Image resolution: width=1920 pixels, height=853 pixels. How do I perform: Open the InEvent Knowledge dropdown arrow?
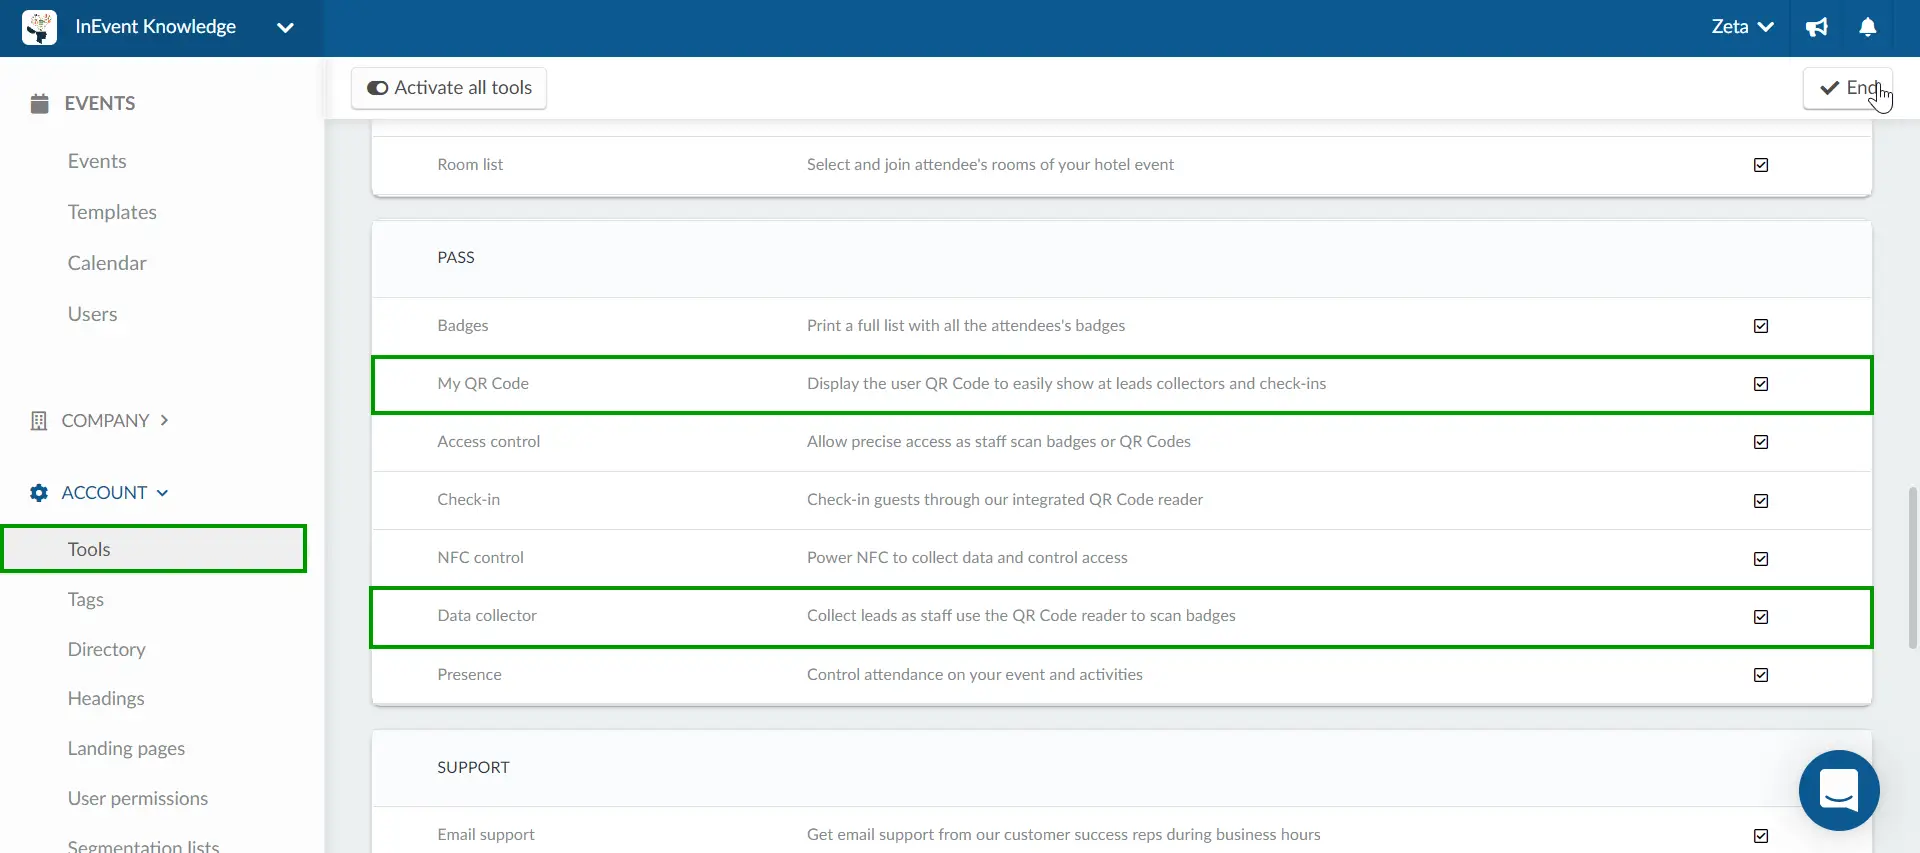pos(285,28)
